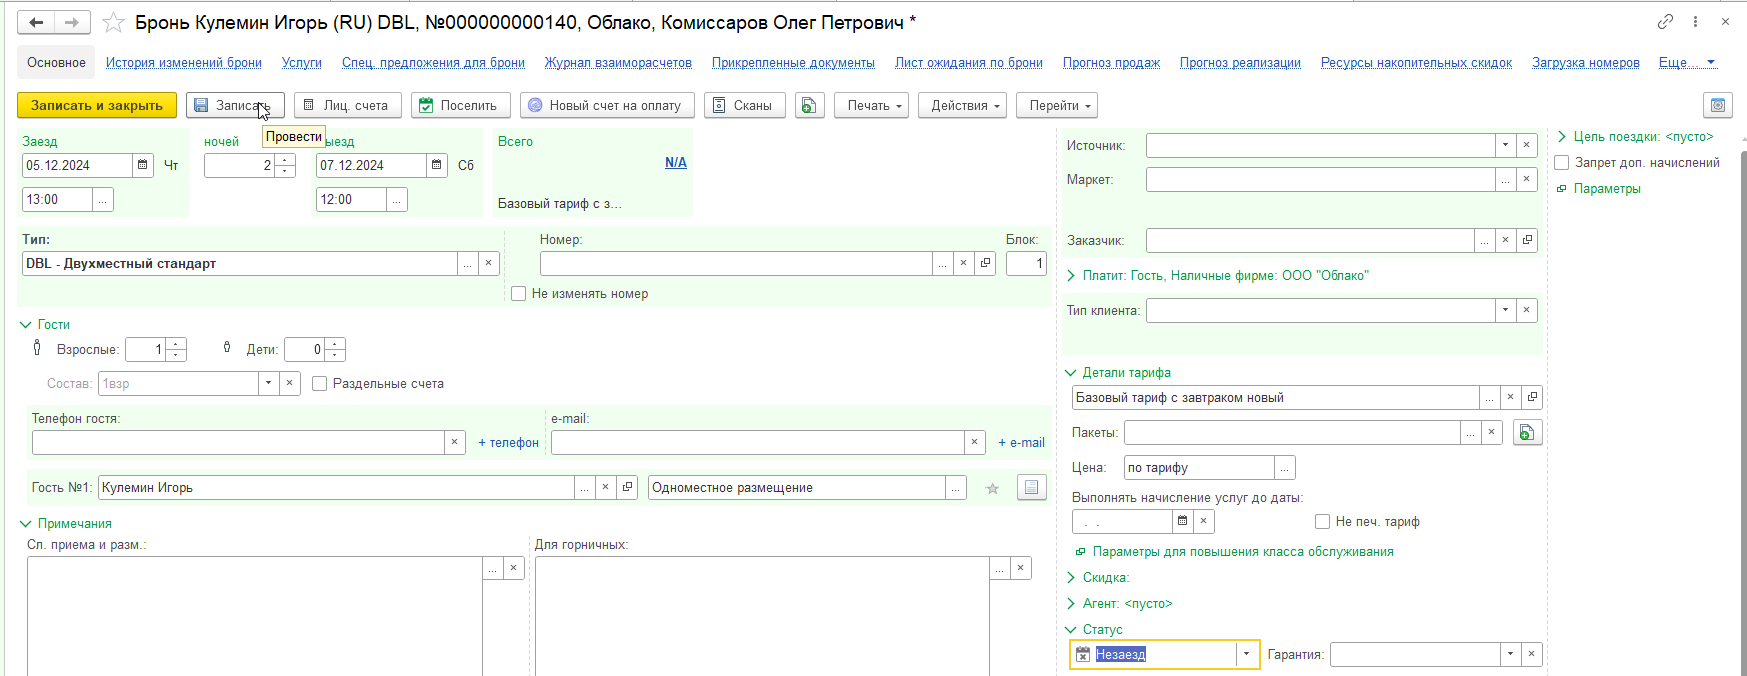Check Запрет доп. начислений
The height and width of the screenshot is (676, 1747).
tap(1561, 162)
